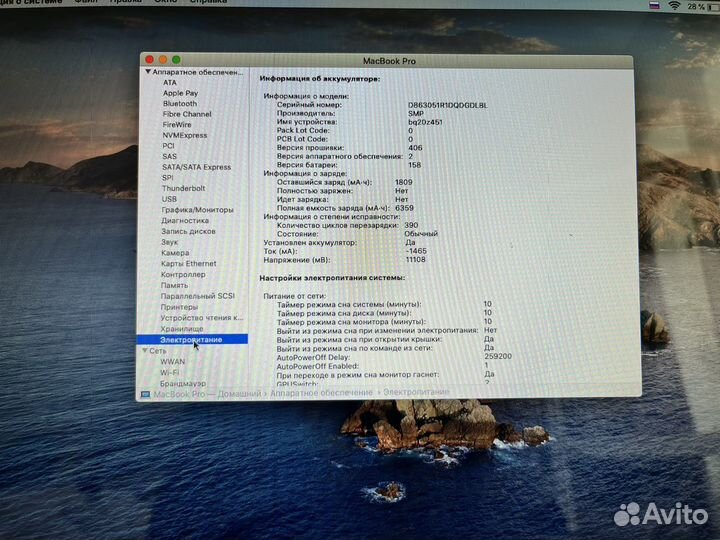Click the MacBook Pro computer icon in path bar
The height and width of the screenshot is (540, 720).
point(146,394)
